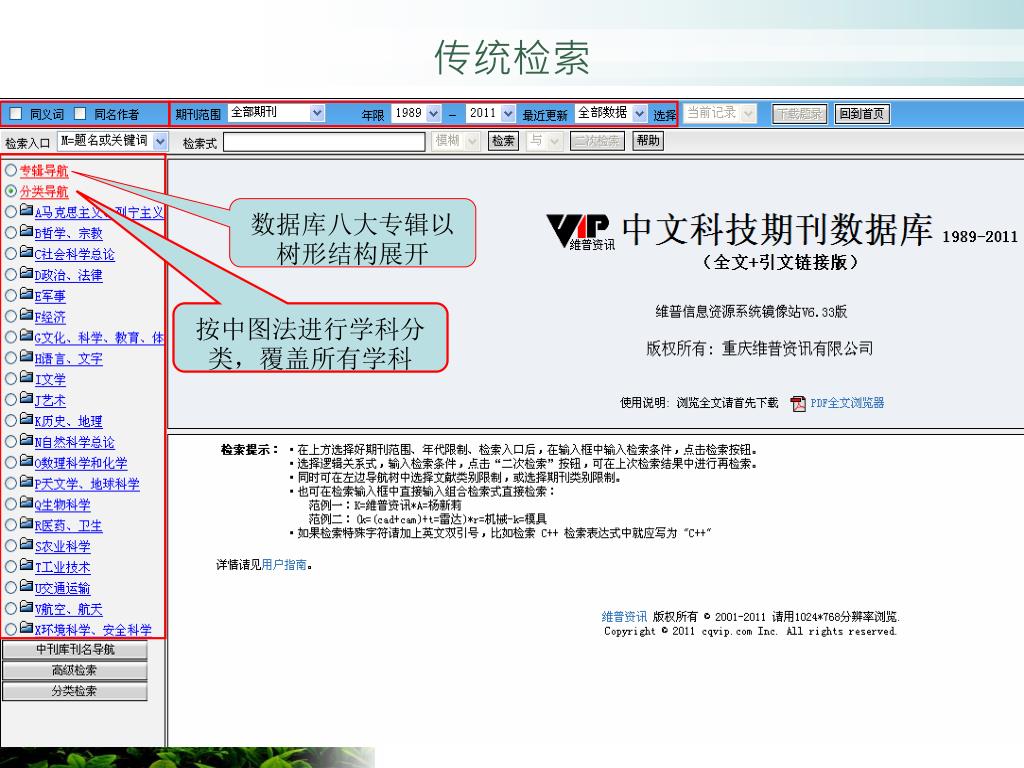Click the VIP 维普资讯 logo
The height and width of the screenshot is (768, 1024).
point(581,232)
